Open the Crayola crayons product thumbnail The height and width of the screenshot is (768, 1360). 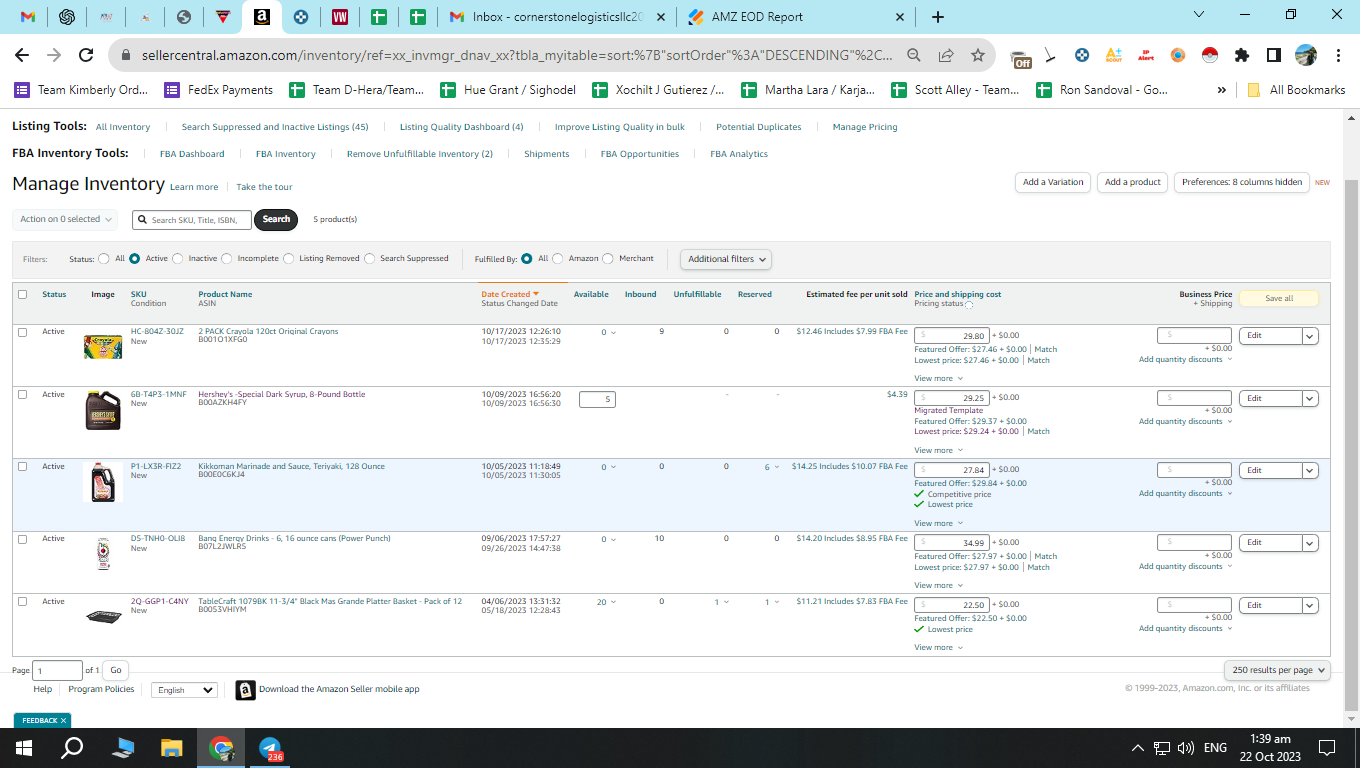point(103,347)
